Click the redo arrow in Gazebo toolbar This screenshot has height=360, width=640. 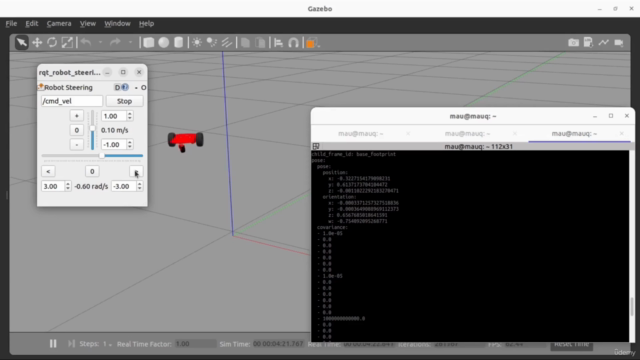[116, 42]
